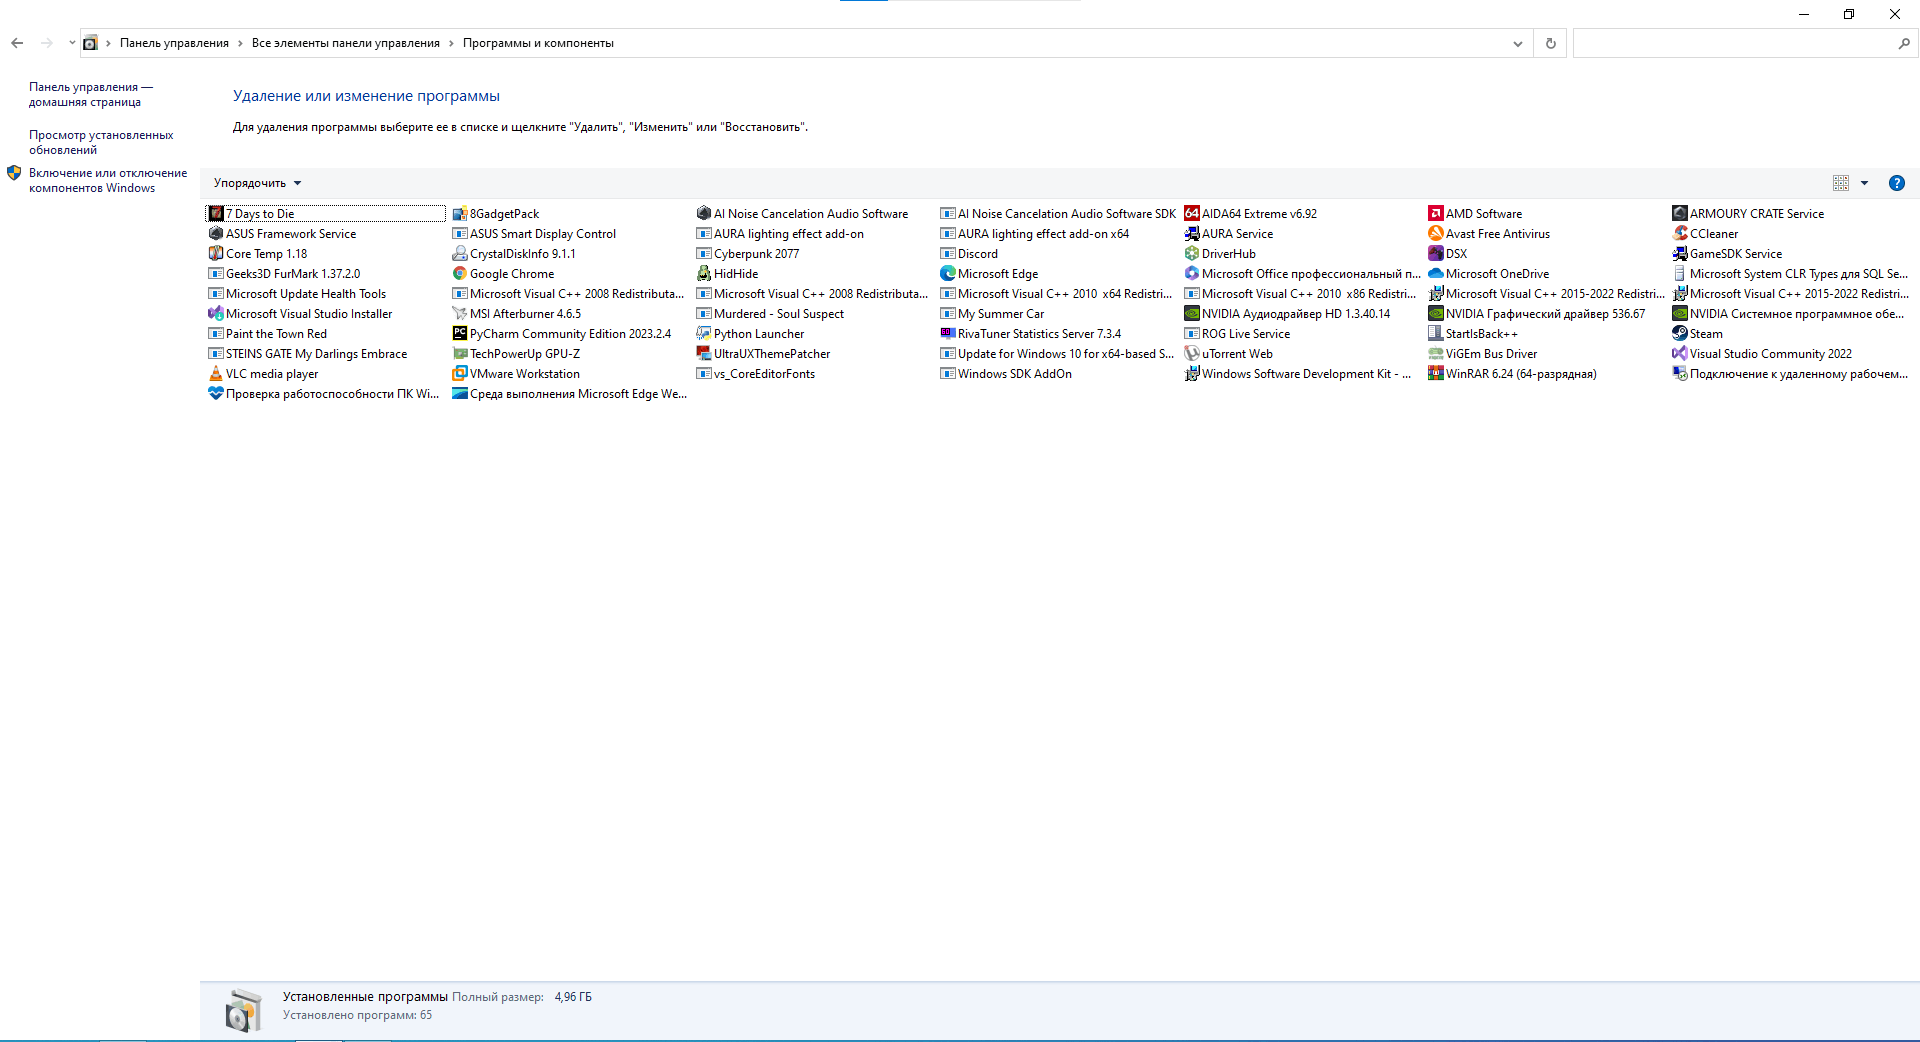Screen dimensions: 1920x1042
Task: Click the 7 Days to Die program icon
Action: (x=216, y=213)
